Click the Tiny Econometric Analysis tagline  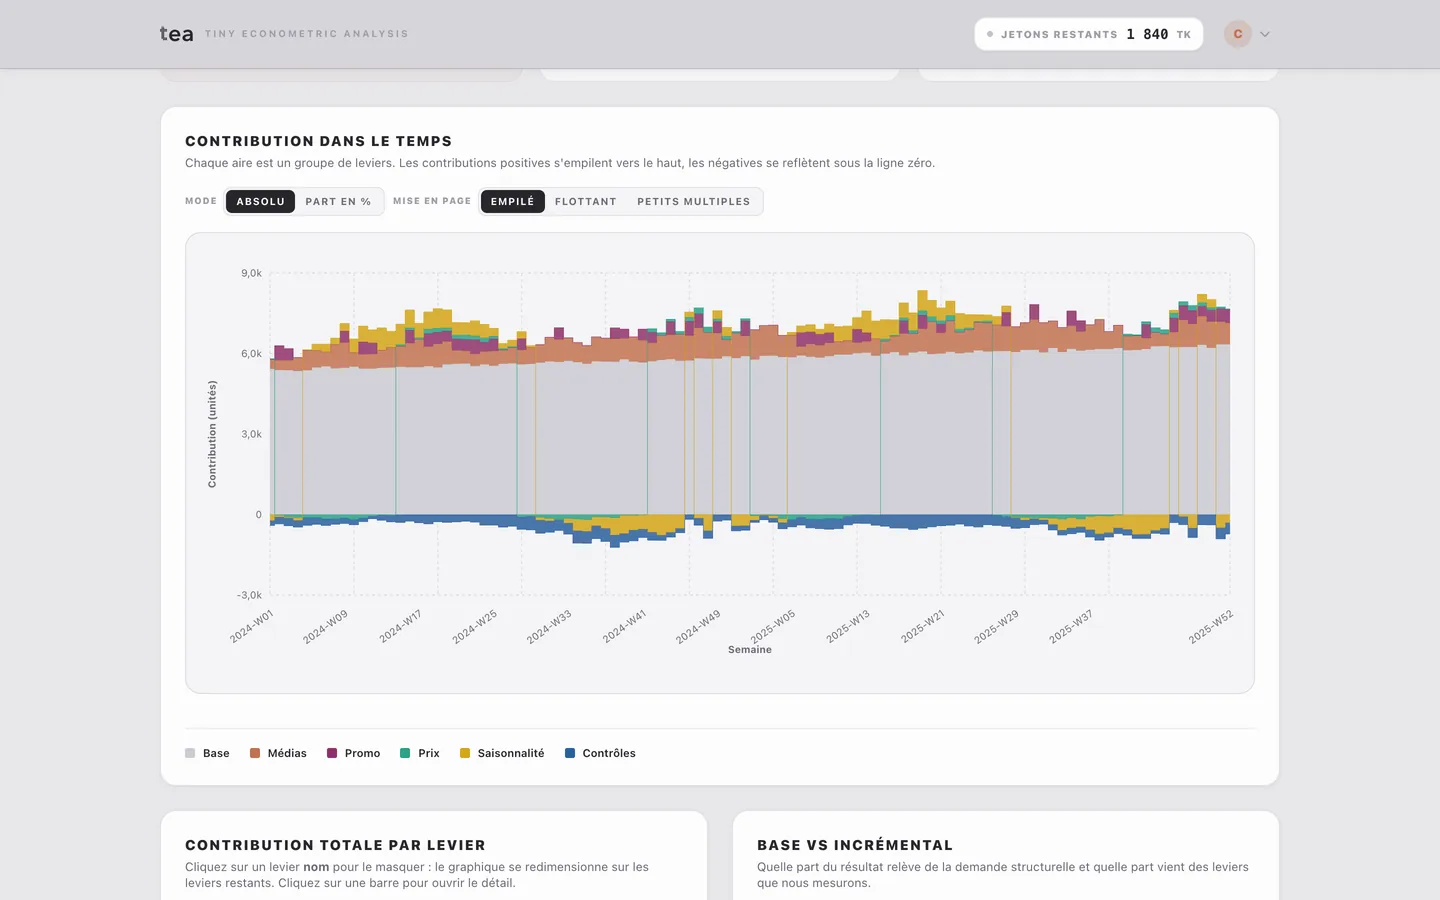point(307,34)
